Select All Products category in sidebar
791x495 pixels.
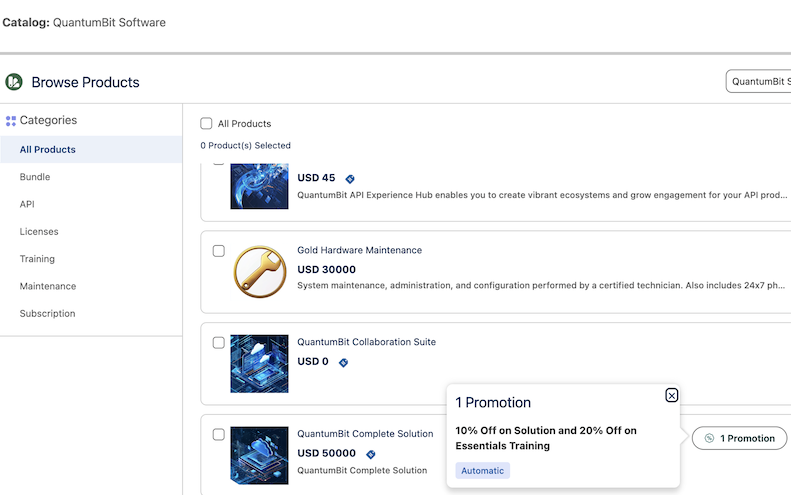91,149
